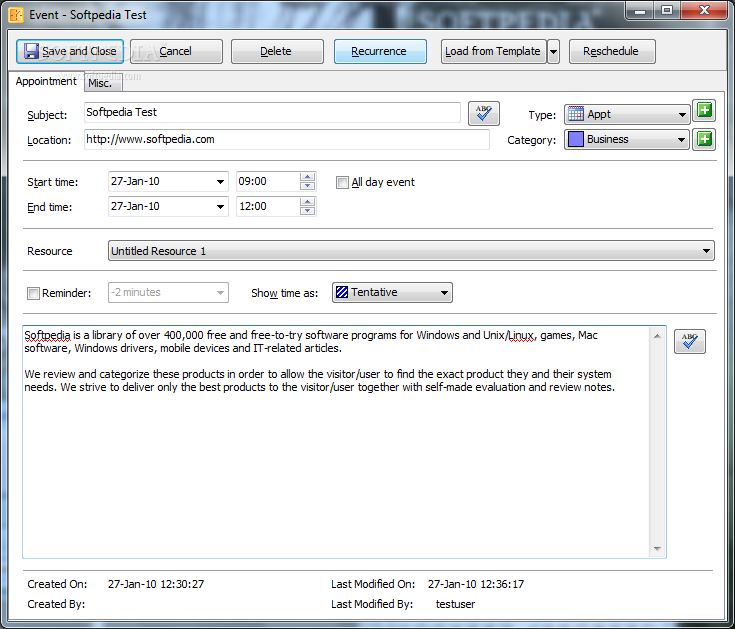
Task: Decrease end time with down spinner
Action: [308, 211]
